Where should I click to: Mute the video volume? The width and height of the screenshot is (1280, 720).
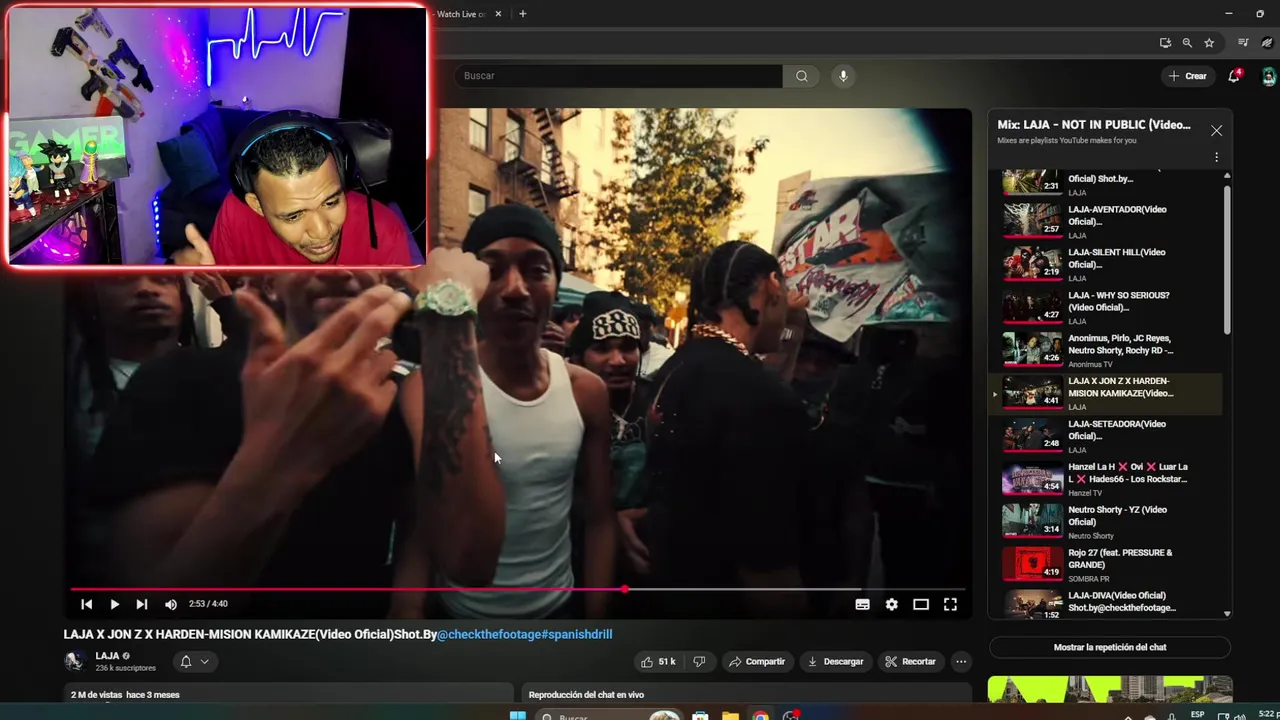[171, 604]
